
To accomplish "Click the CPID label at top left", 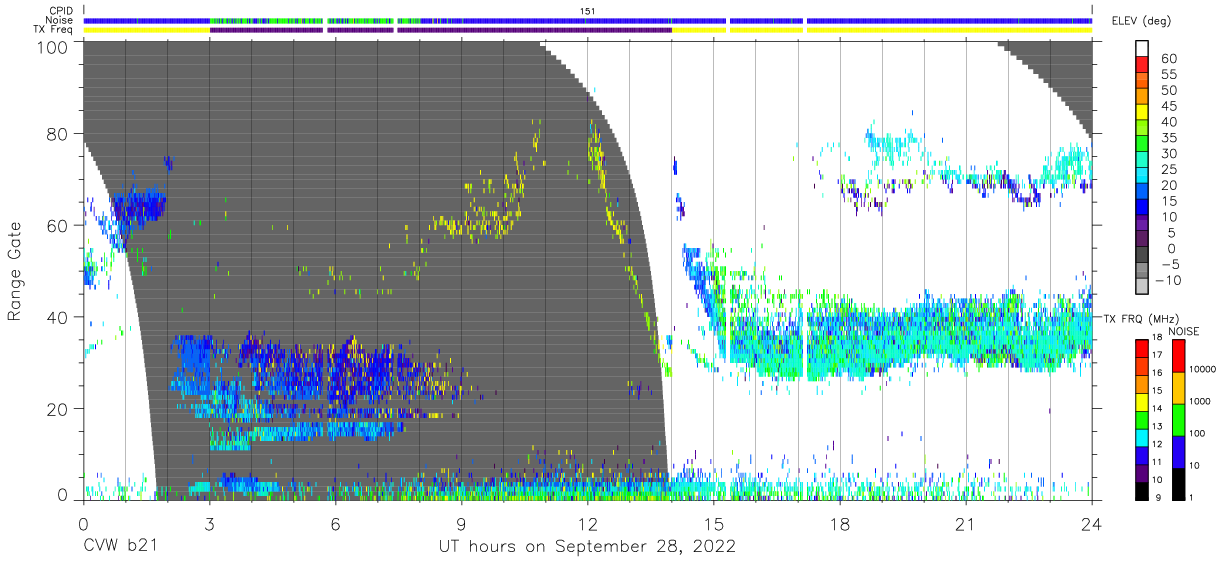I will (62, 10).
